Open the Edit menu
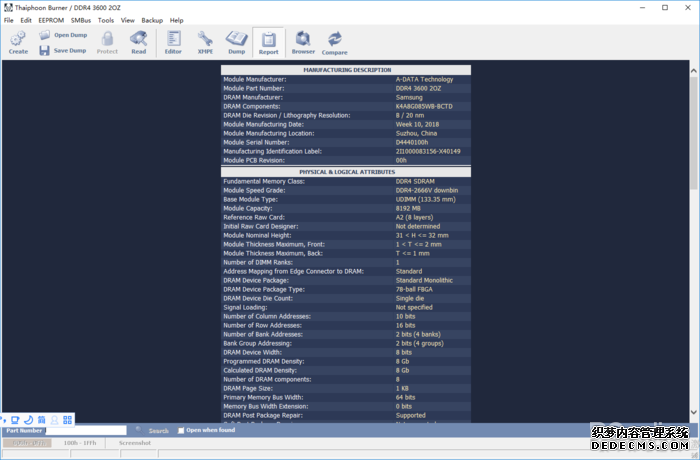 pyautogui.click(x=26, y=20)
